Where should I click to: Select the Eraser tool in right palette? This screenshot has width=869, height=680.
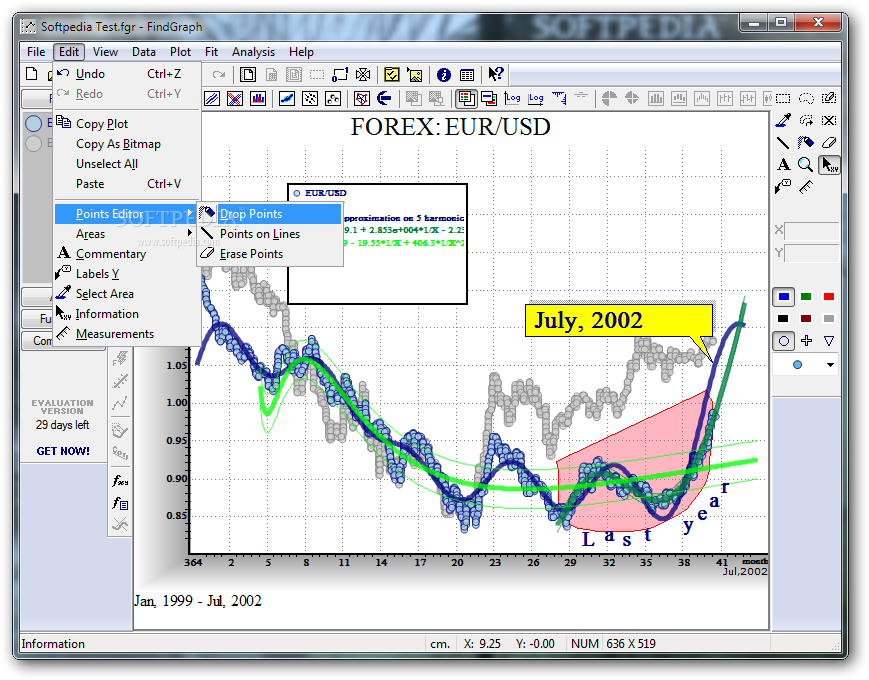click(x=829, y=142)
